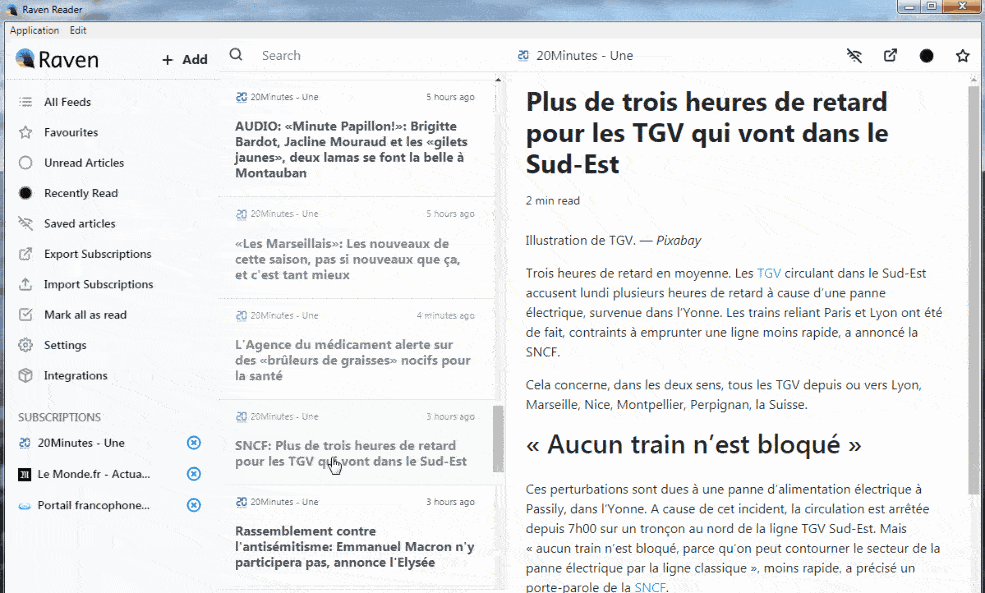Click the search magnifier icon
Image resolution: width=985 pixels, height=593 pixels.
(x=236, y=55)
